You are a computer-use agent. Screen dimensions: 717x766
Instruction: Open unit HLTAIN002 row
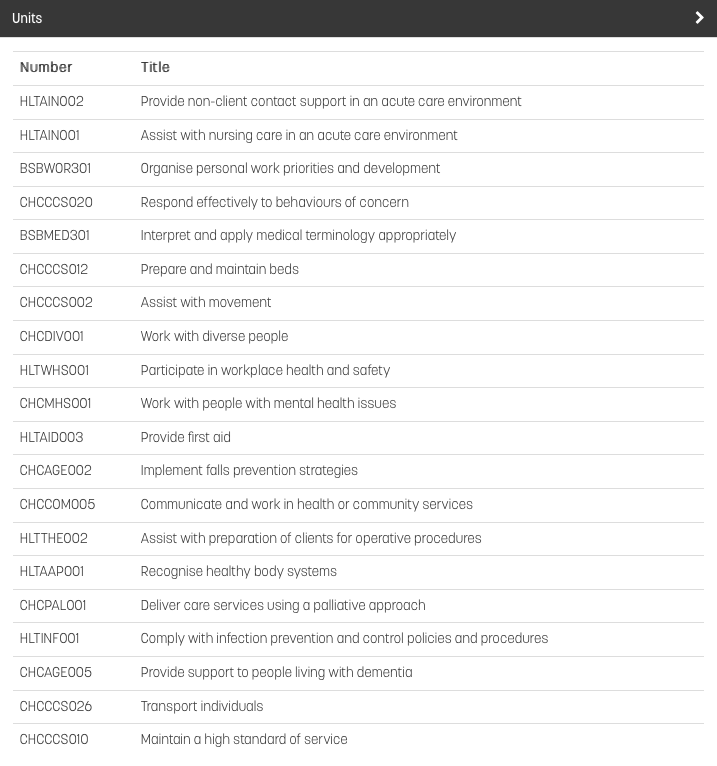point(358,102)
